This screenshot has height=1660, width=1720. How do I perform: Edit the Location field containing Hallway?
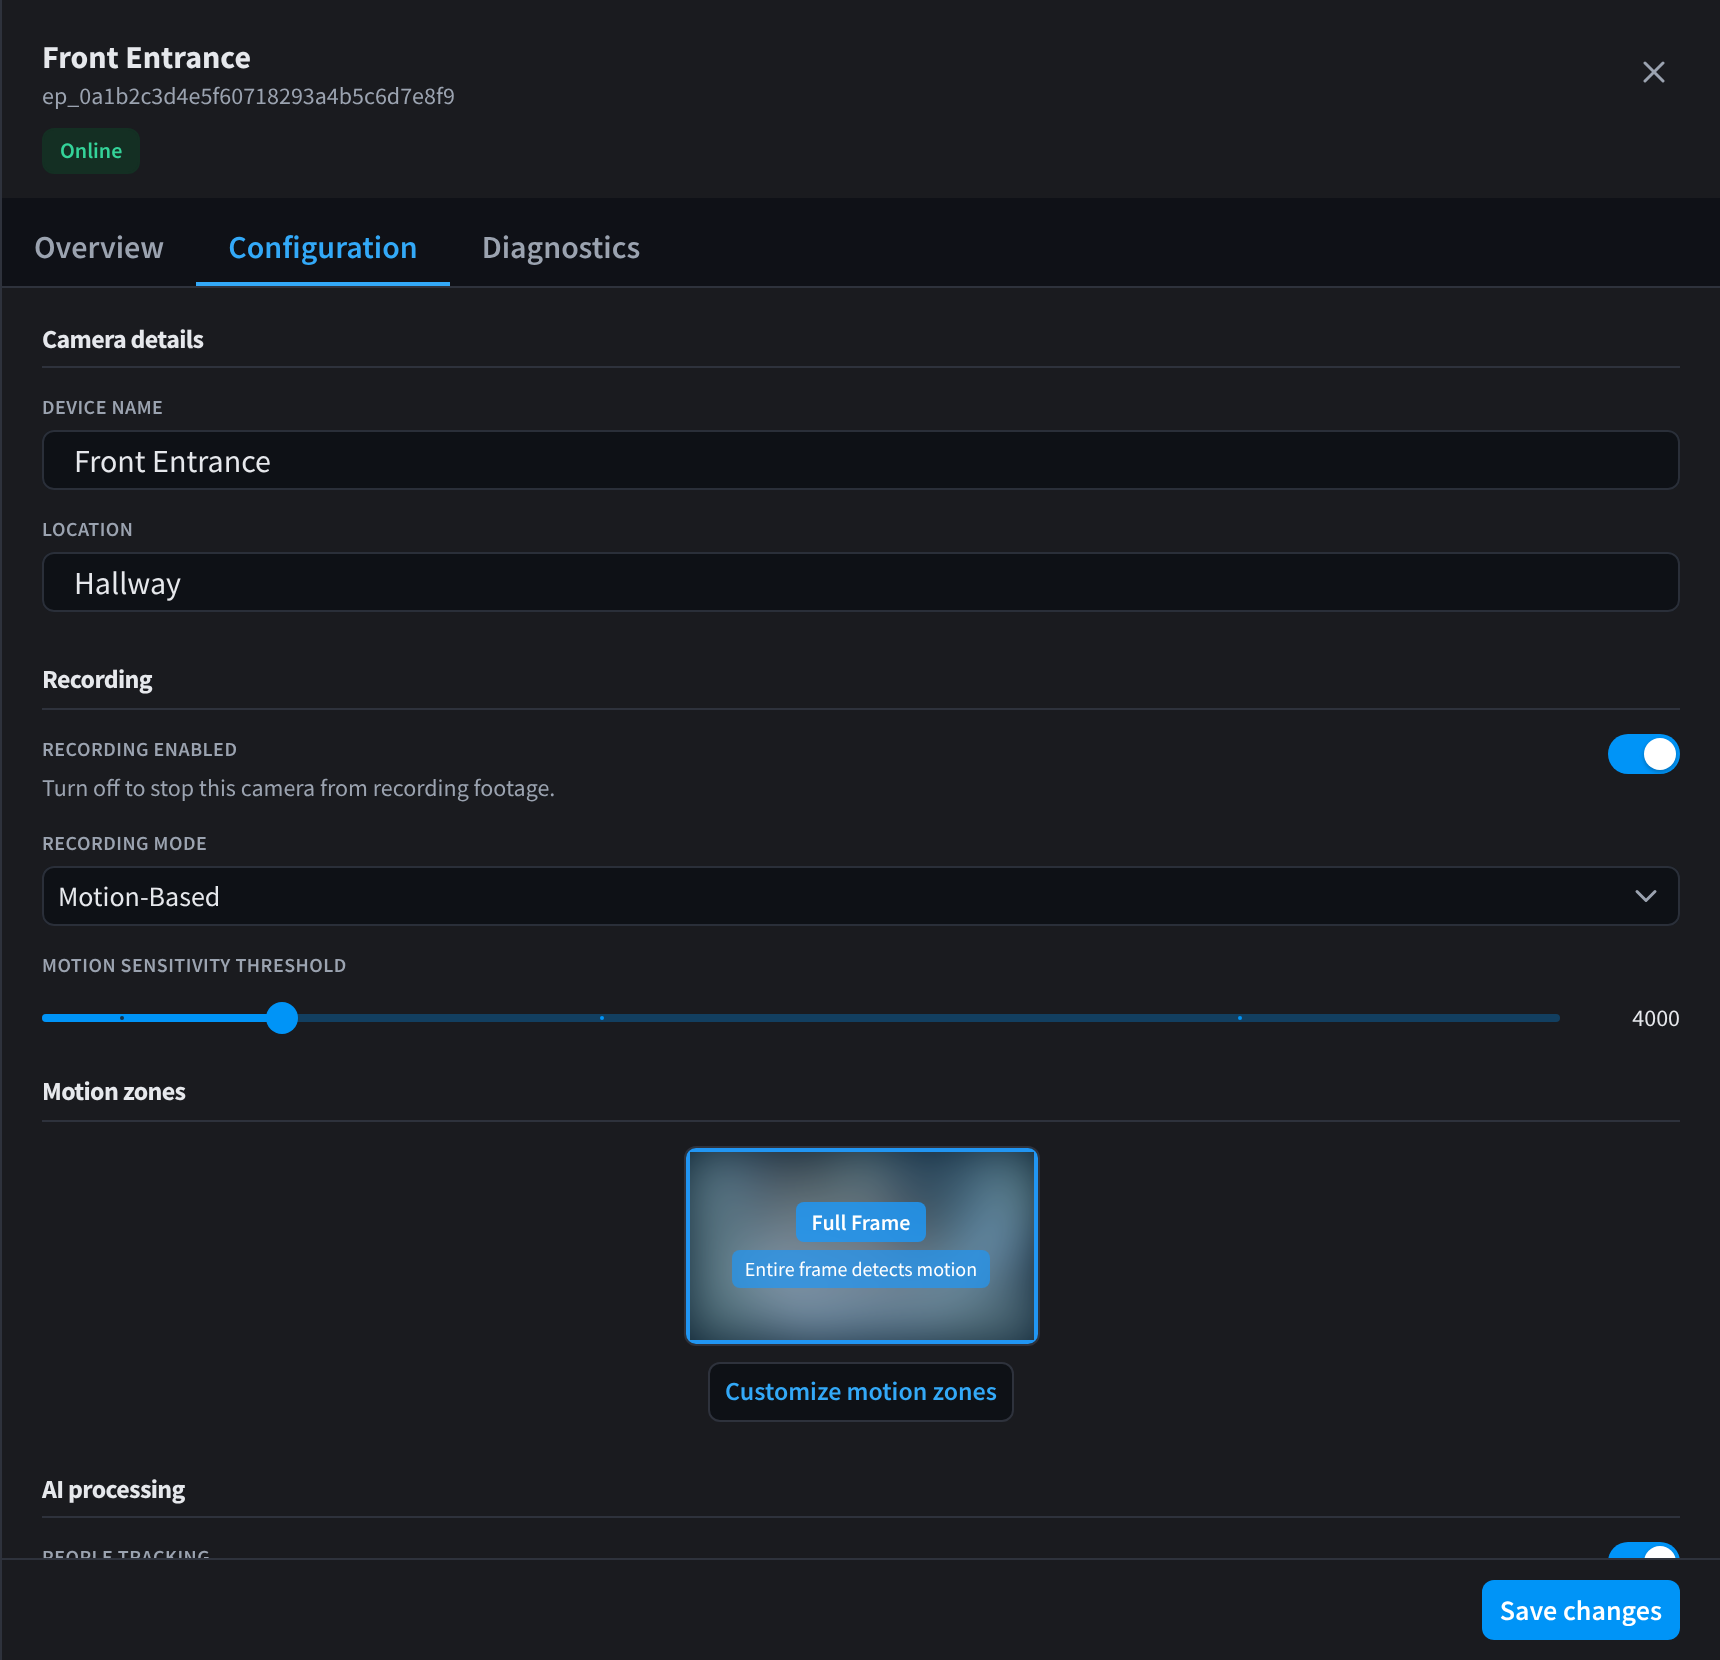tap(860, 582)
